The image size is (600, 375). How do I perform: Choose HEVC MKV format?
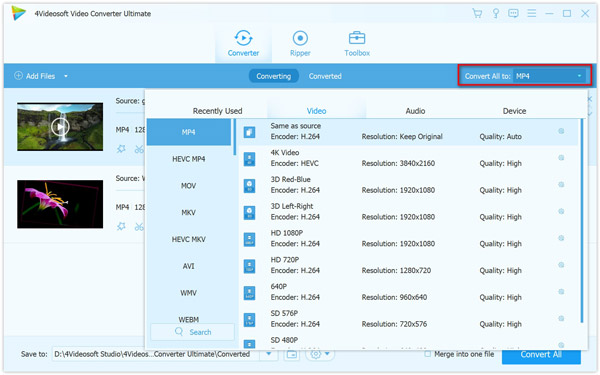point(189,239)
